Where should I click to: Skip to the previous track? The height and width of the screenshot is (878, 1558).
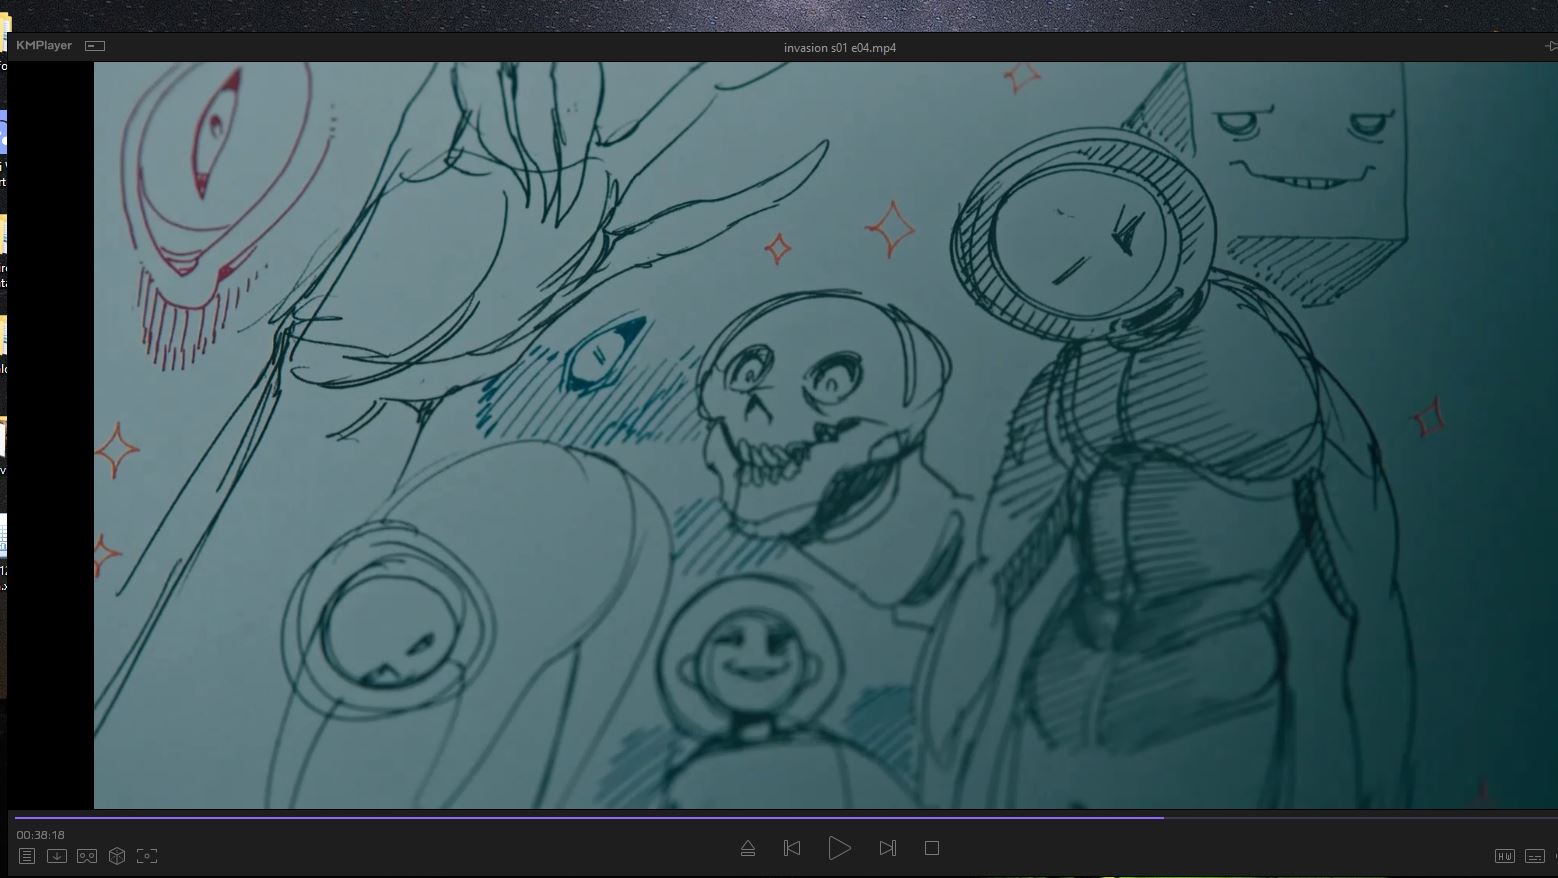click(792, 848)
